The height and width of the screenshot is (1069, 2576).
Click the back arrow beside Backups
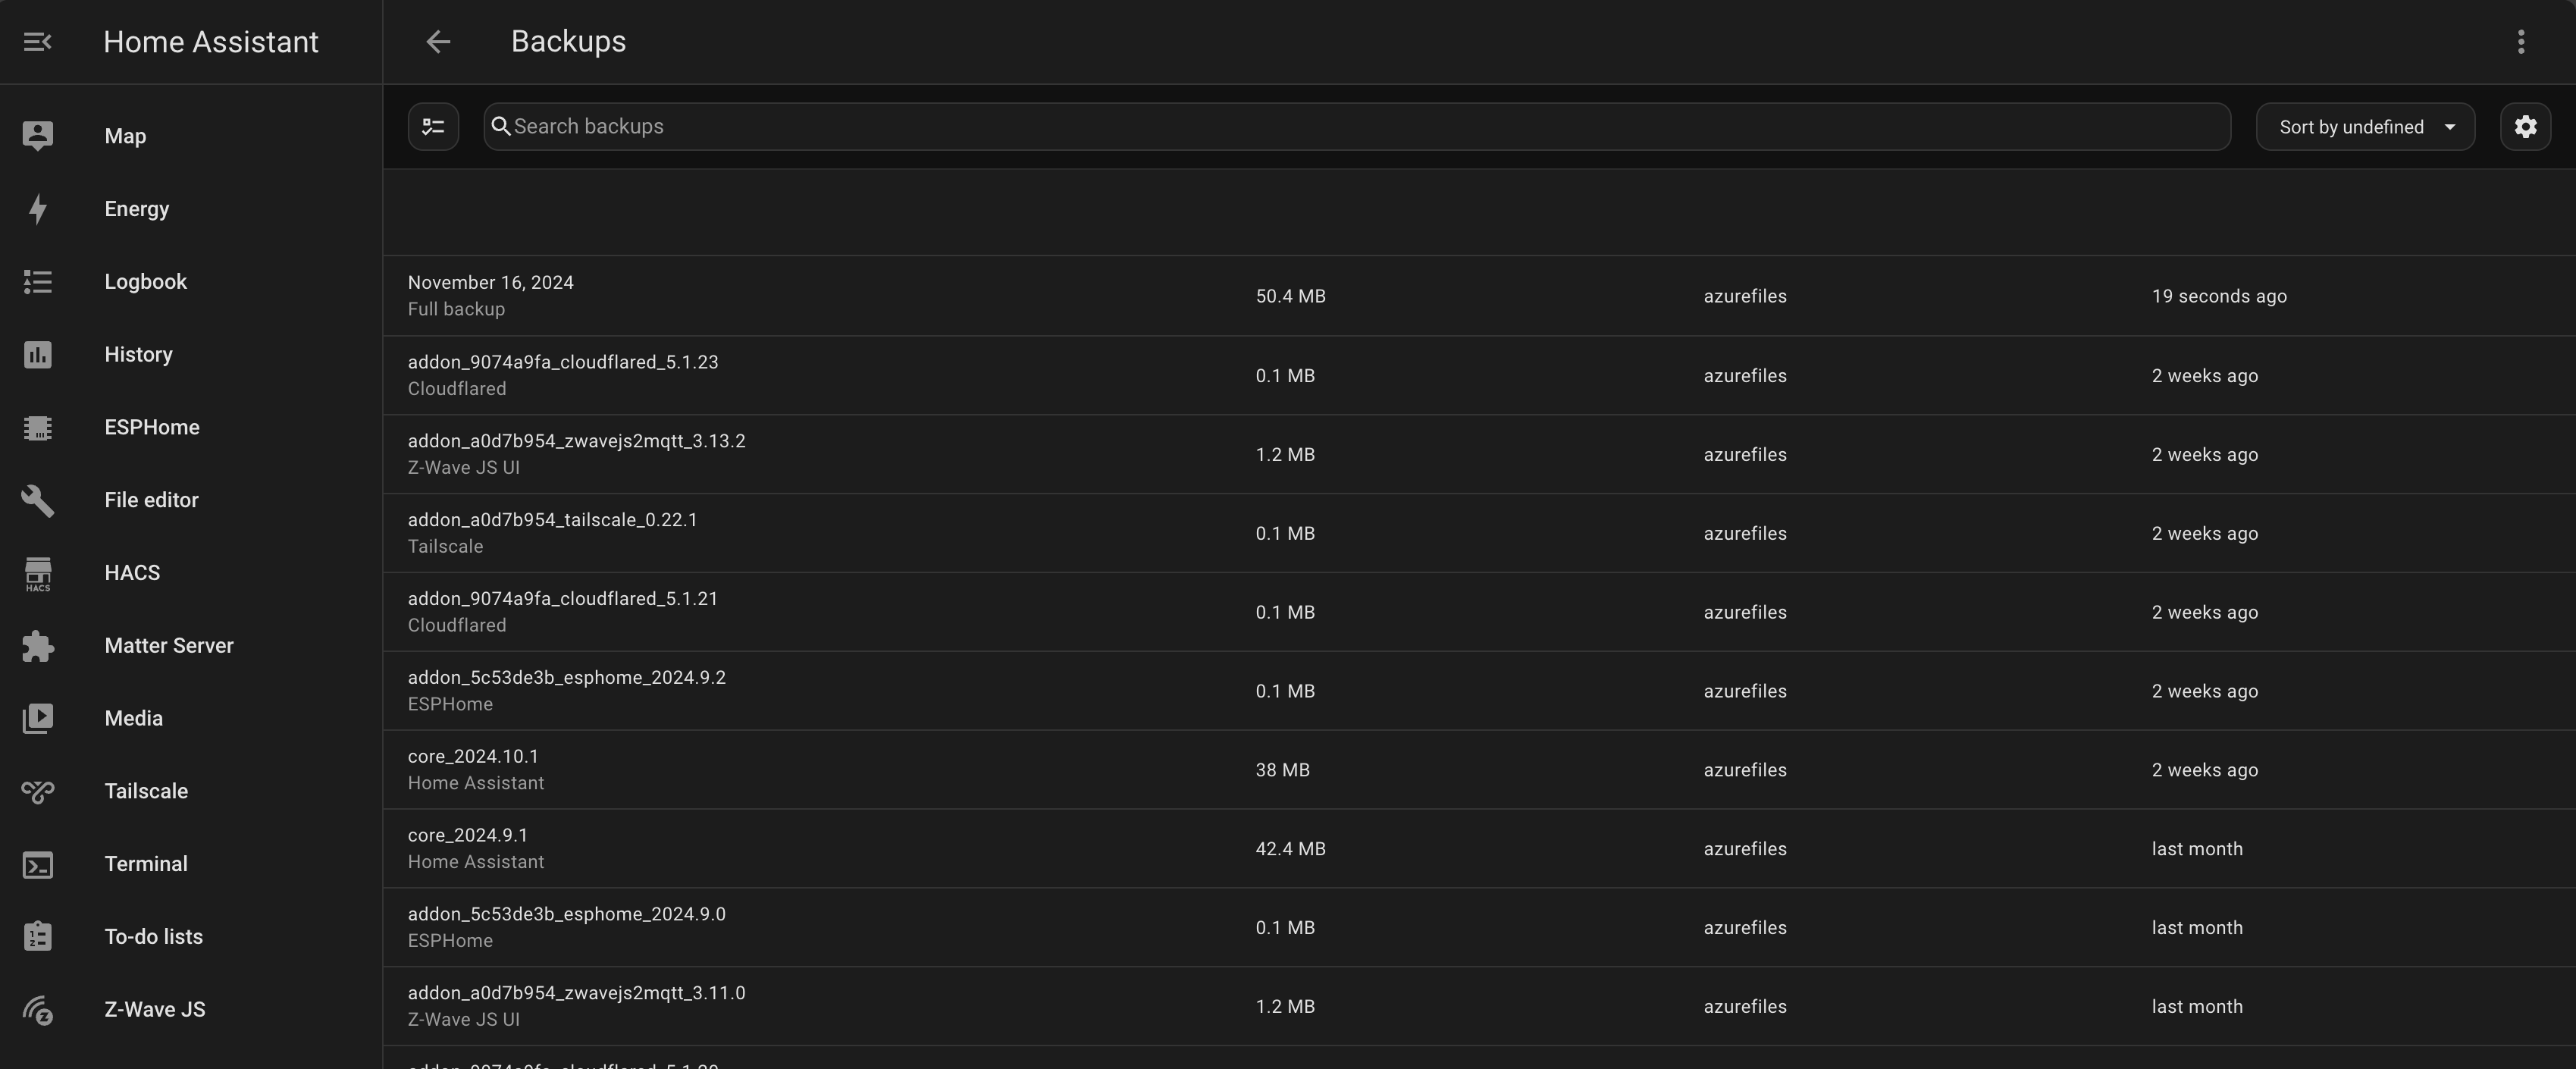pyautogui.click(x=438, y=42)
